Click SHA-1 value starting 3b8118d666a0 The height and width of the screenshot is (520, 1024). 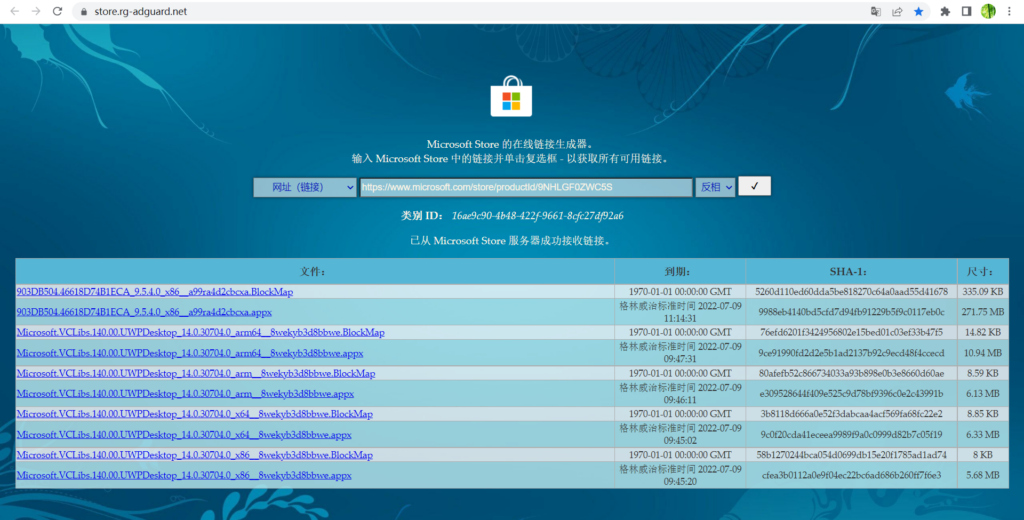pyautogui.click(x=852, y=414)
